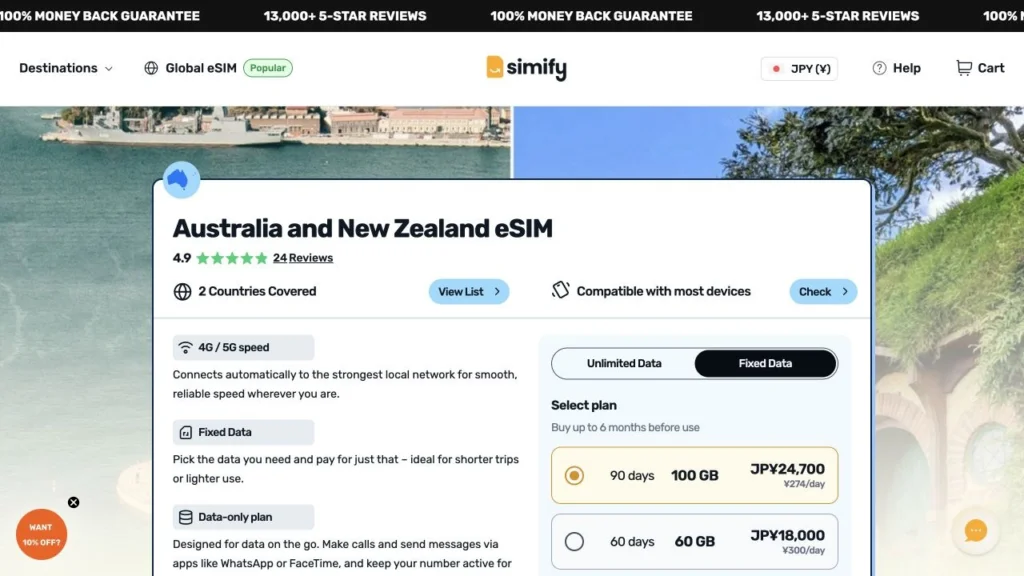Click the green star rating
The height and width of the screenshot is (576, 1024).
pyautogui.click(x=232, y=258)
